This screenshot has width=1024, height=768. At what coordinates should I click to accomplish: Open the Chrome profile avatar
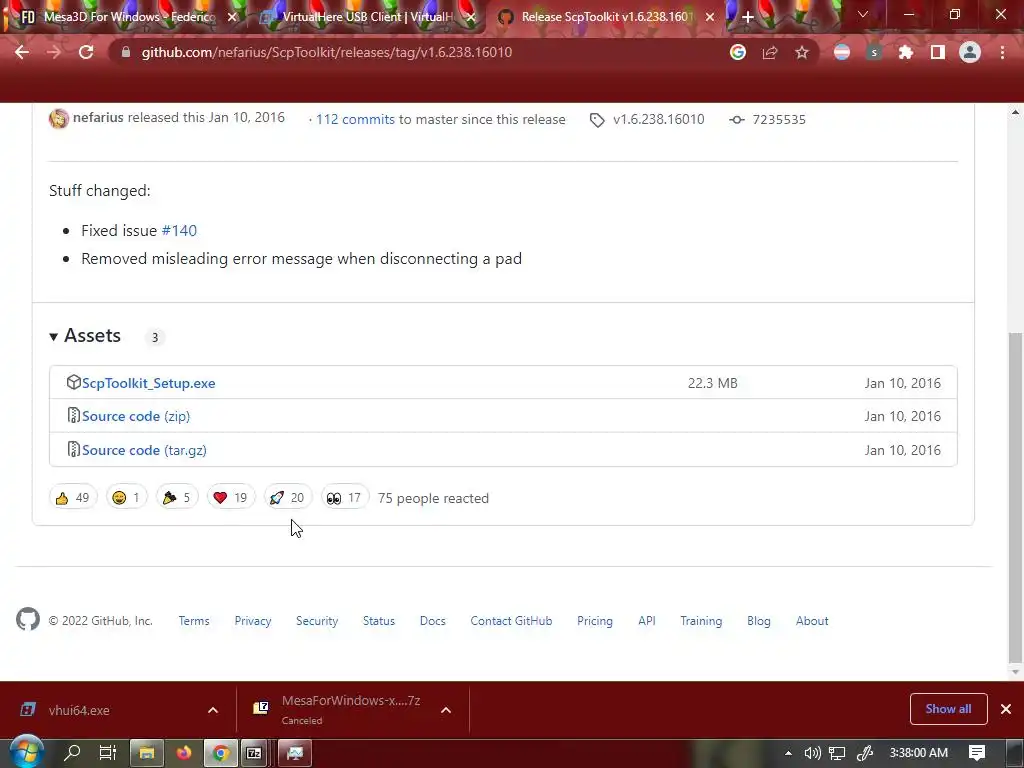click(970, 52)
